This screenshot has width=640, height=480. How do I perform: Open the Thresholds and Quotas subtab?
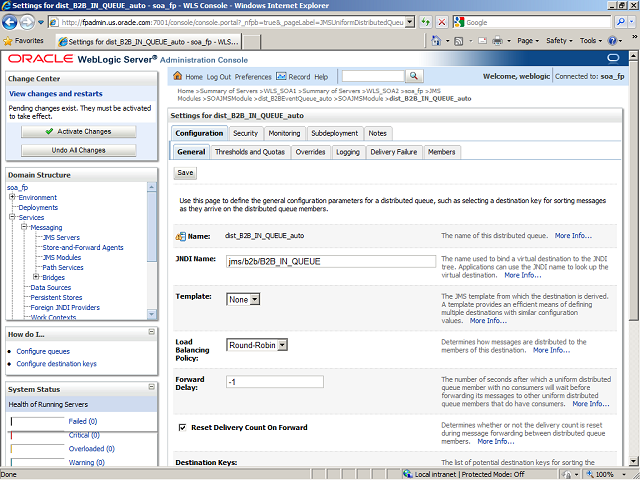click(251, 152)
